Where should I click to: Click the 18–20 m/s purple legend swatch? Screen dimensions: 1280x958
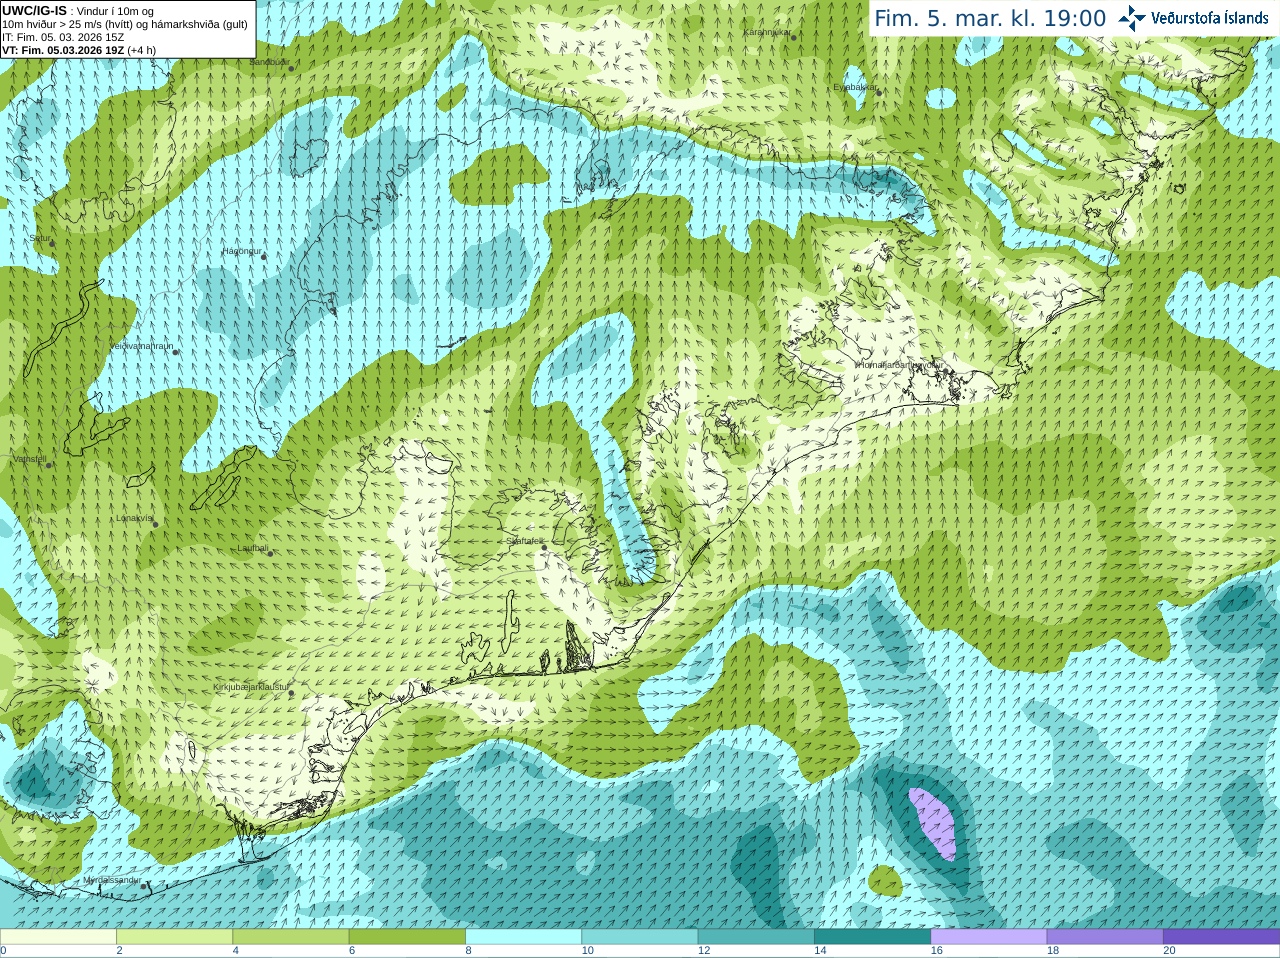pos(1105,937)
